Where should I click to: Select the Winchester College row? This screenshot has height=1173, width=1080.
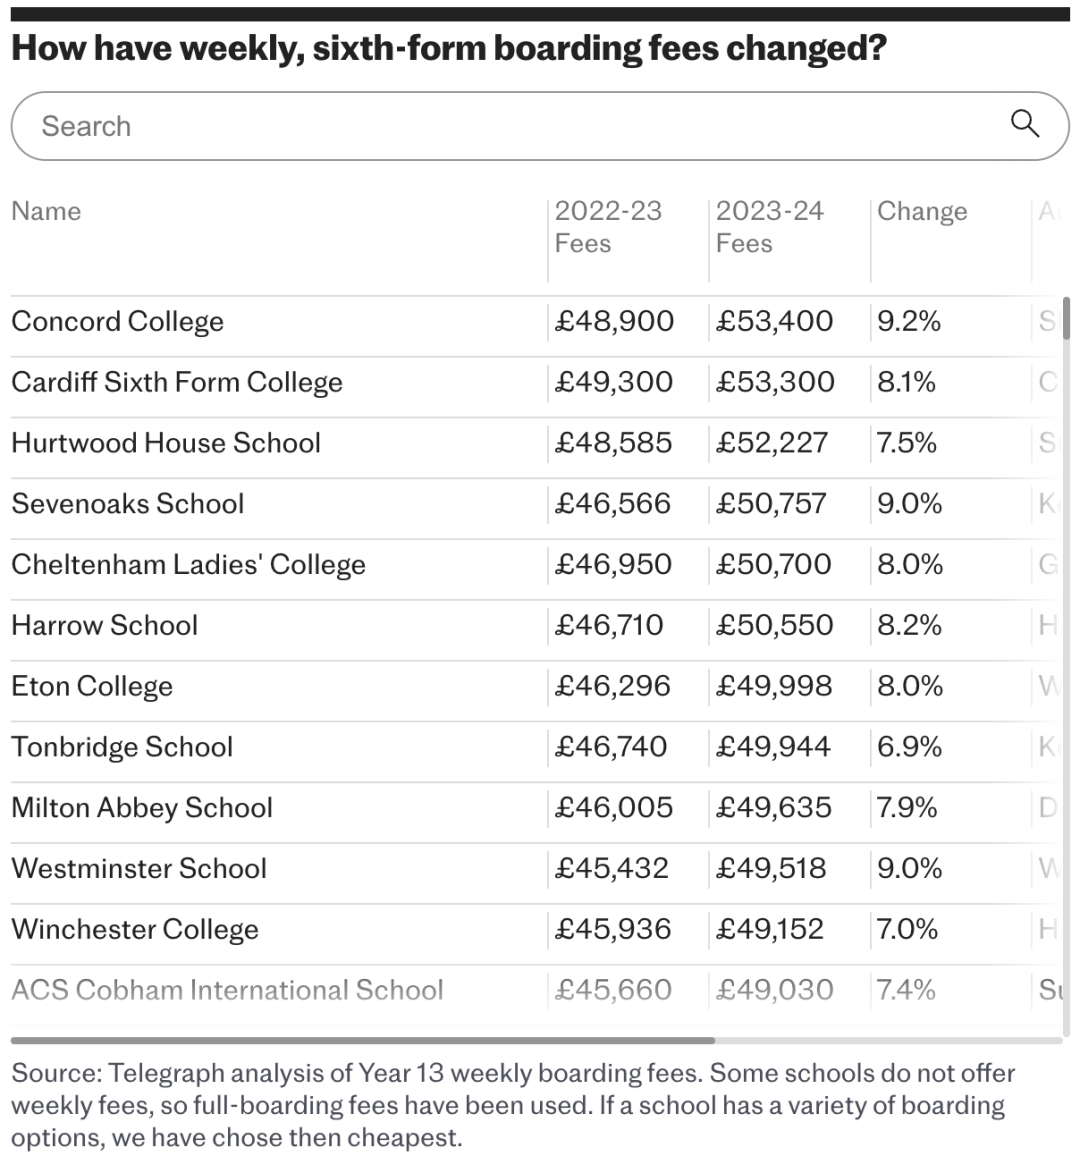tap(135, 930)
